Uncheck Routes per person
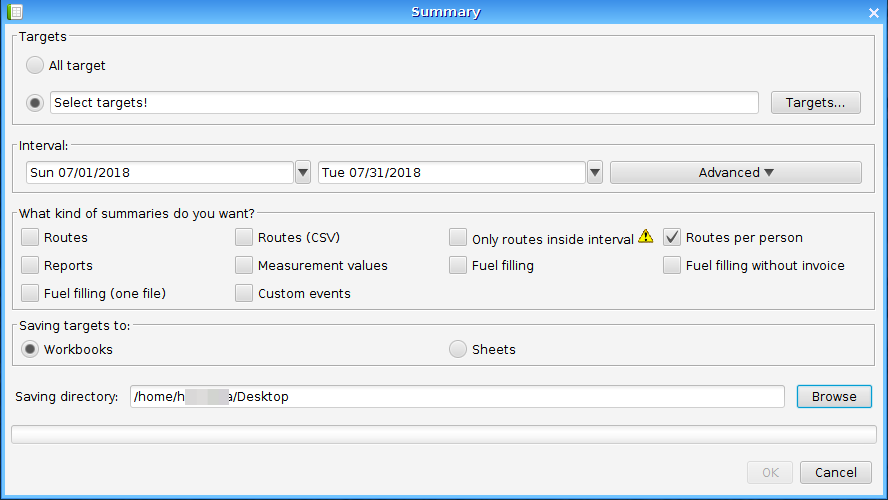 672,238
